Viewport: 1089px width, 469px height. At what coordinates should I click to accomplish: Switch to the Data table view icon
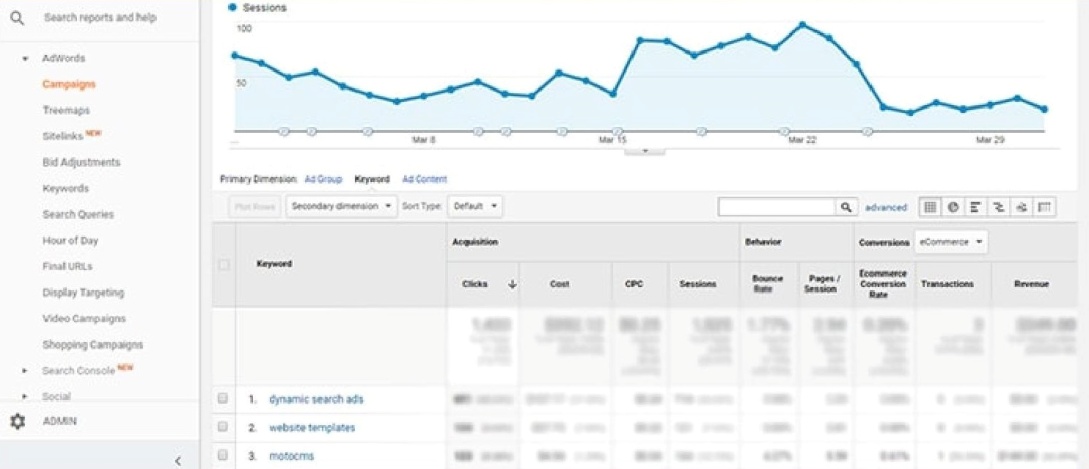click(x=930, y=207)
